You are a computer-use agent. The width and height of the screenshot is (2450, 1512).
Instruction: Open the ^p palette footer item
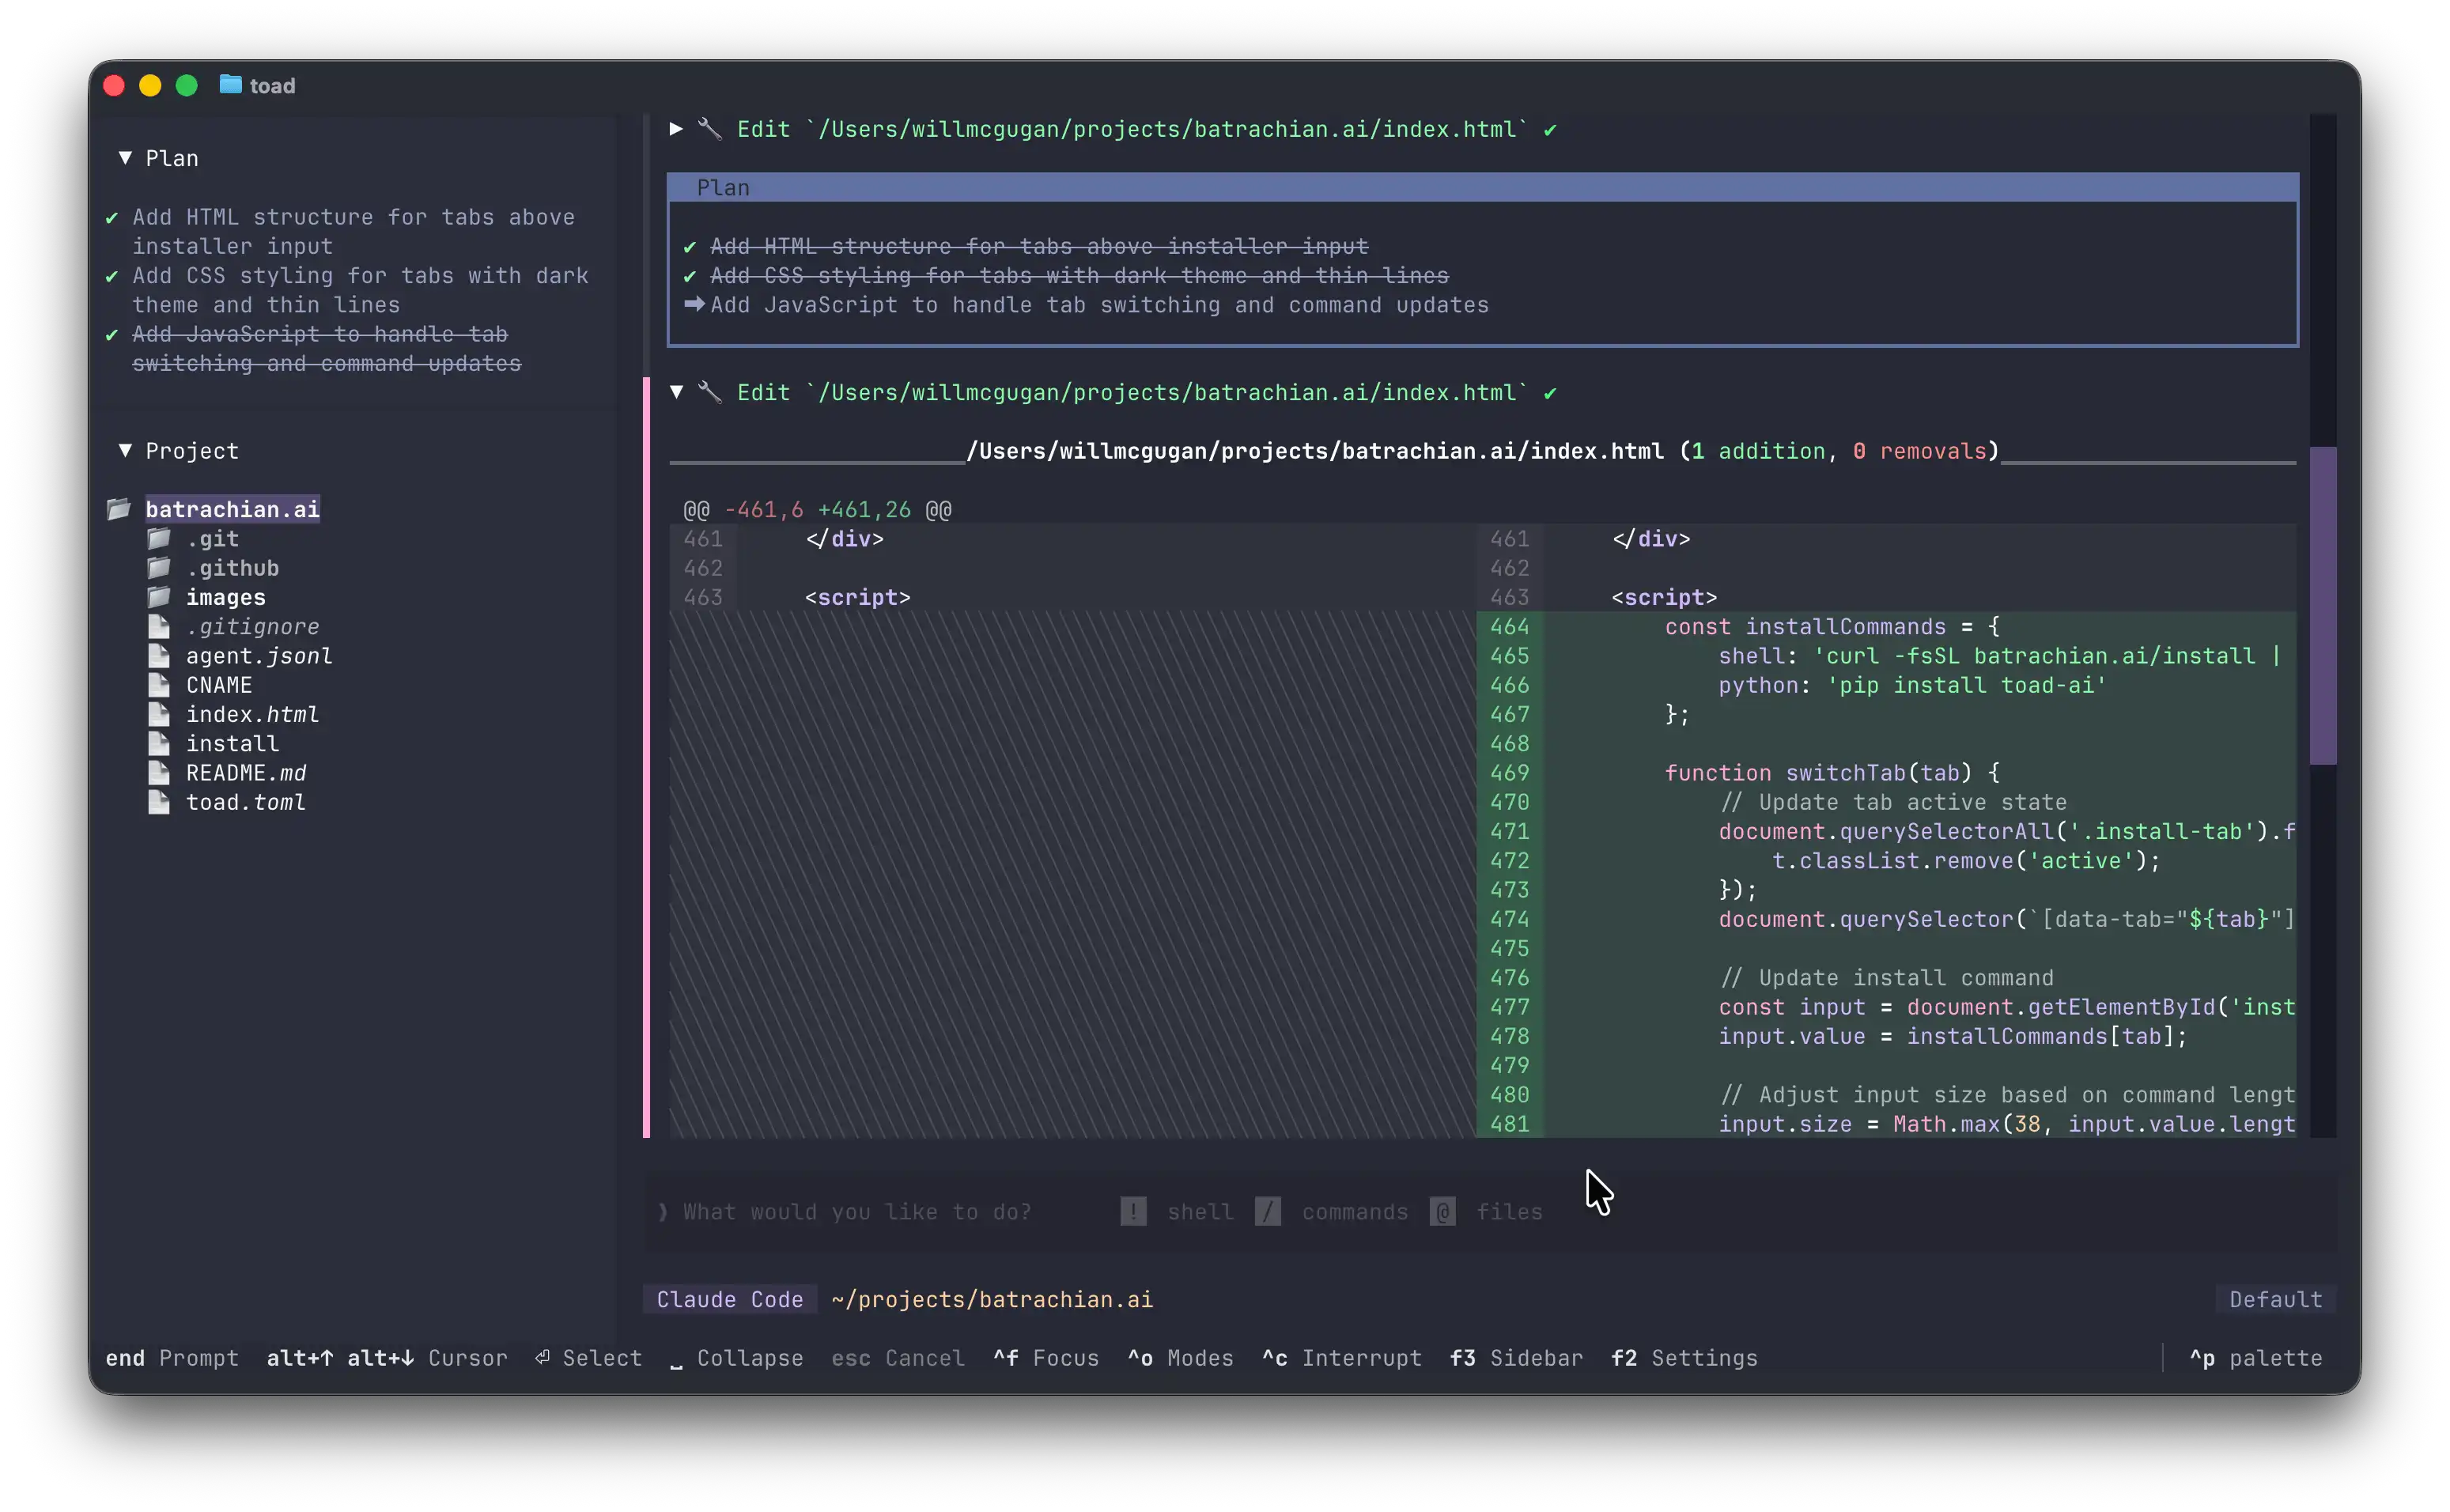point(2256,1358)
